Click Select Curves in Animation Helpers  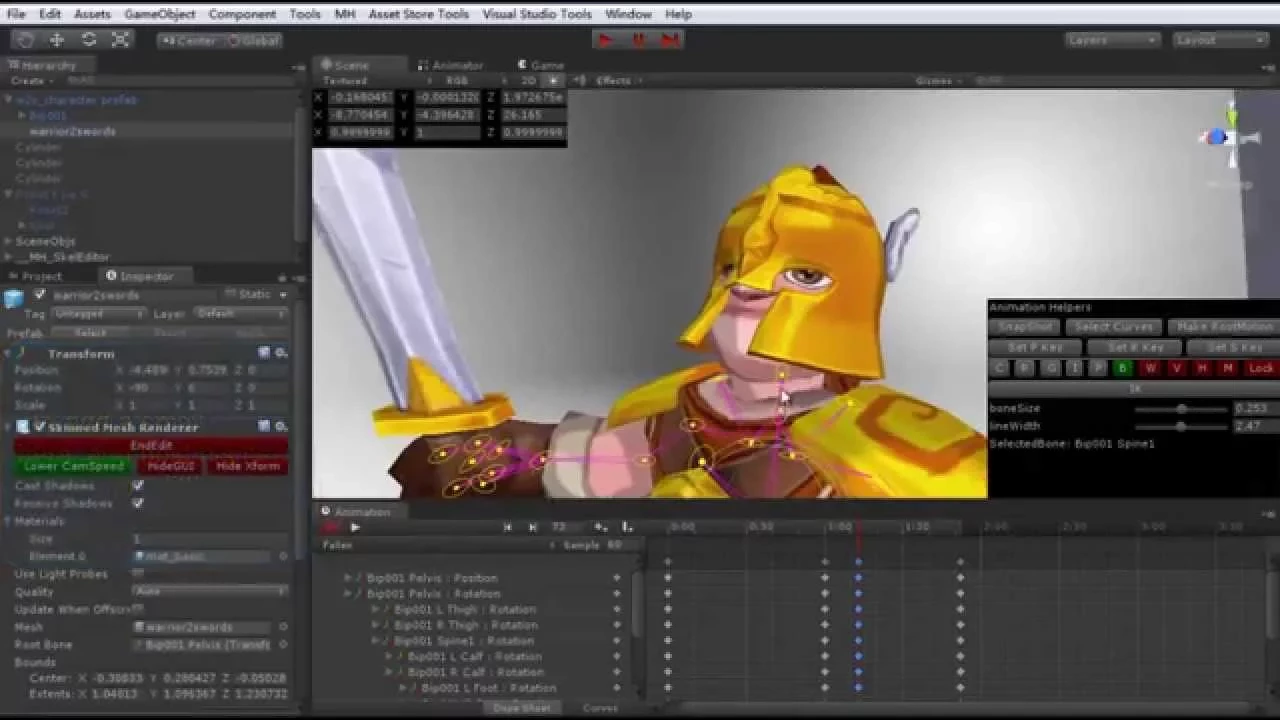[1114, 327]
